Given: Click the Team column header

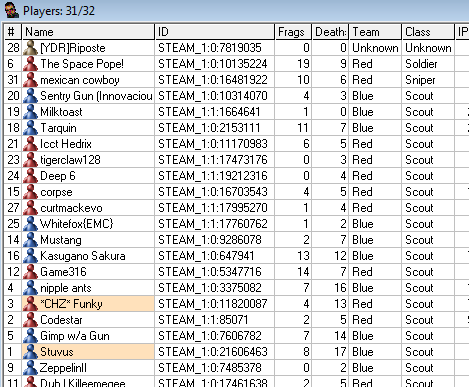Looking at the screenshot, I should click(375, 32).
